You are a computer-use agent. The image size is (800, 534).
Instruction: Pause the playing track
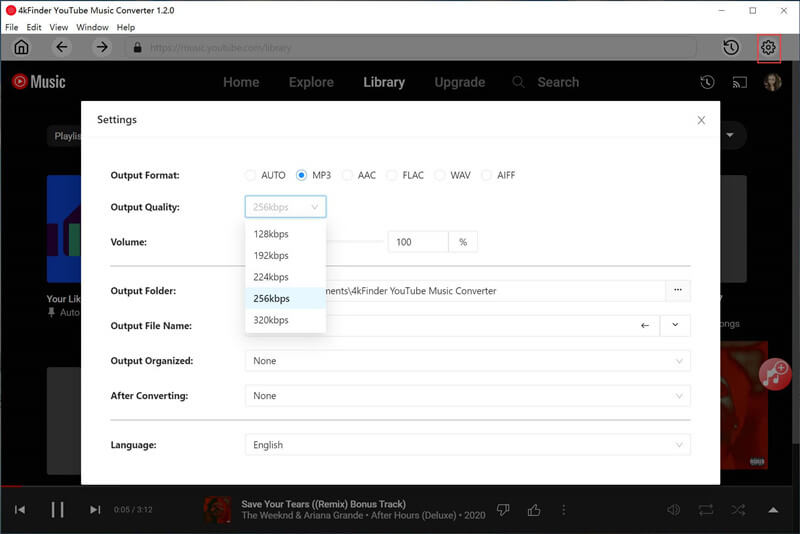(x=57, y=510)
